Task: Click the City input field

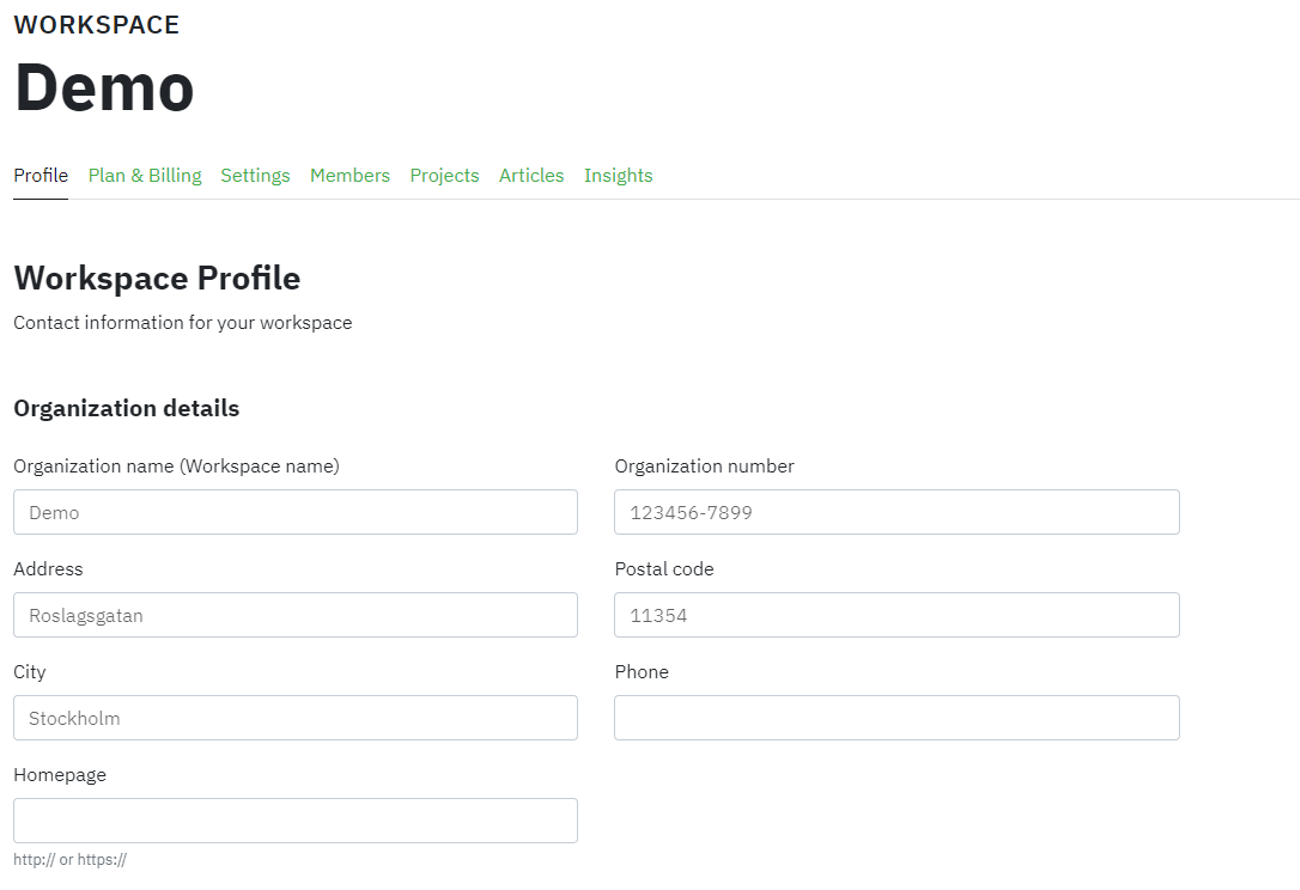Action: coord(295,718)
